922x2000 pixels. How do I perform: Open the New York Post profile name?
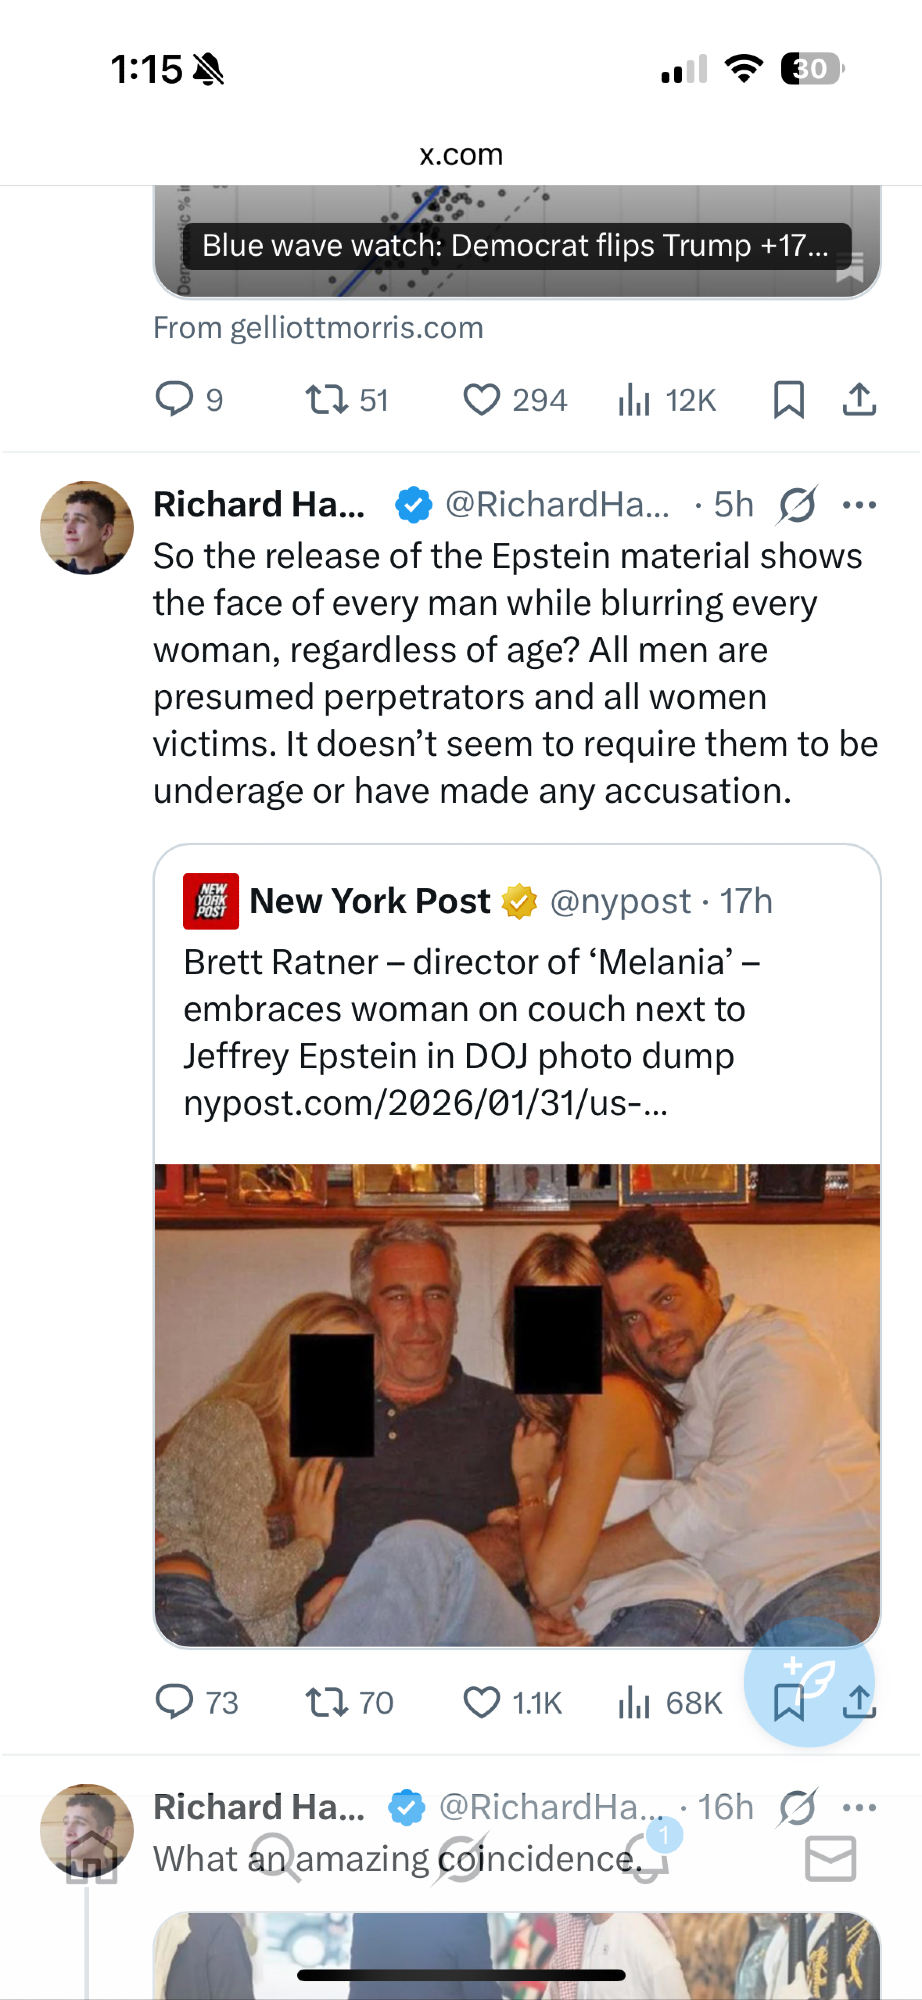coord(370,901)
